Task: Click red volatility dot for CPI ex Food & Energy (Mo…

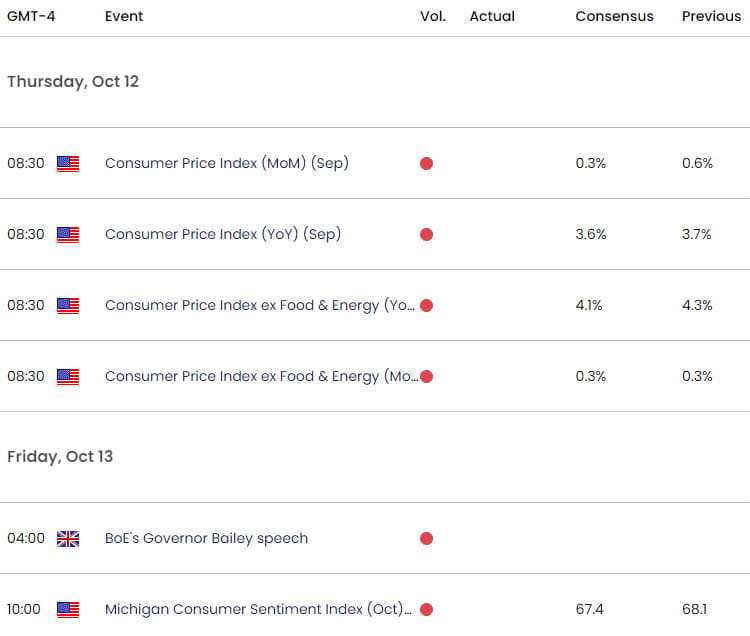Action: point(426,376)
